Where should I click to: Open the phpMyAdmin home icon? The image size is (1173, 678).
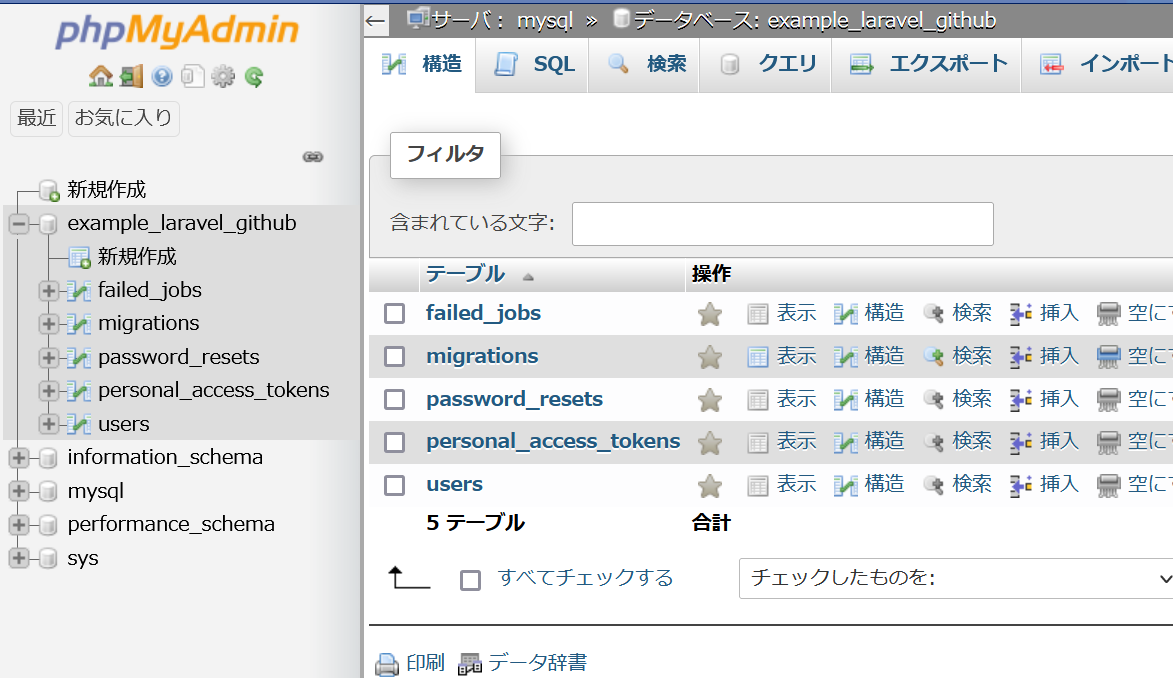(x=100, y=76)
